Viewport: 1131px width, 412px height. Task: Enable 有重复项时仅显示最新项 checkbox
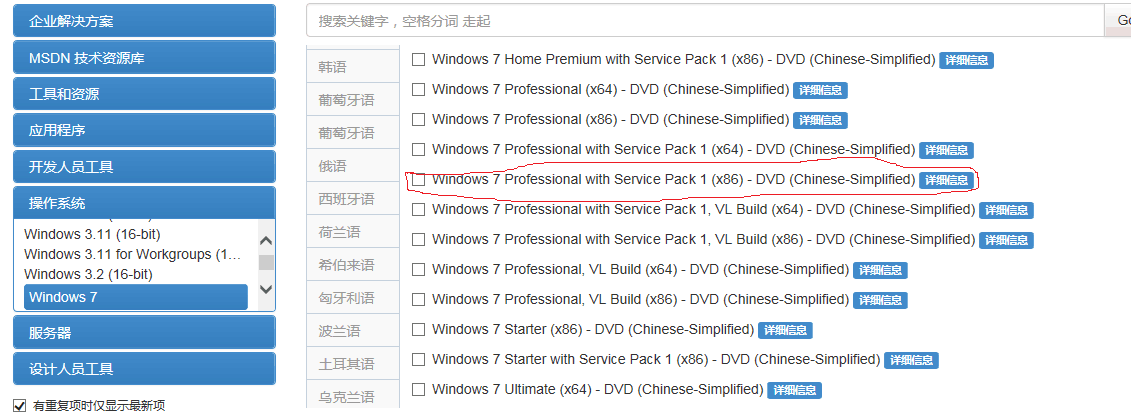[x=19, y=406]
